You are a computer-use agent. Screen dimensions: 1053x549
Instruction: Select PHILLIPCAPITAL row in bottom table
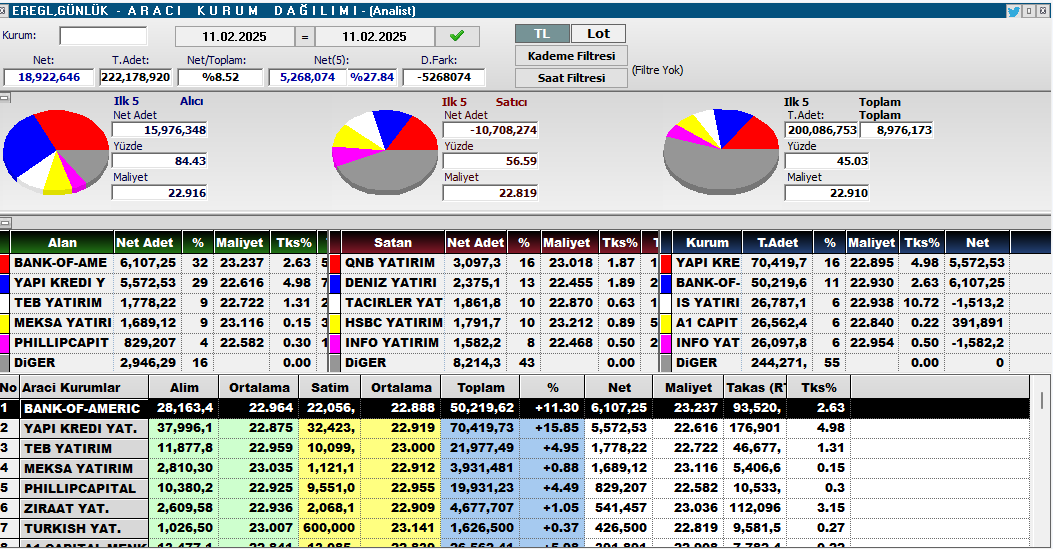[514, 489]
